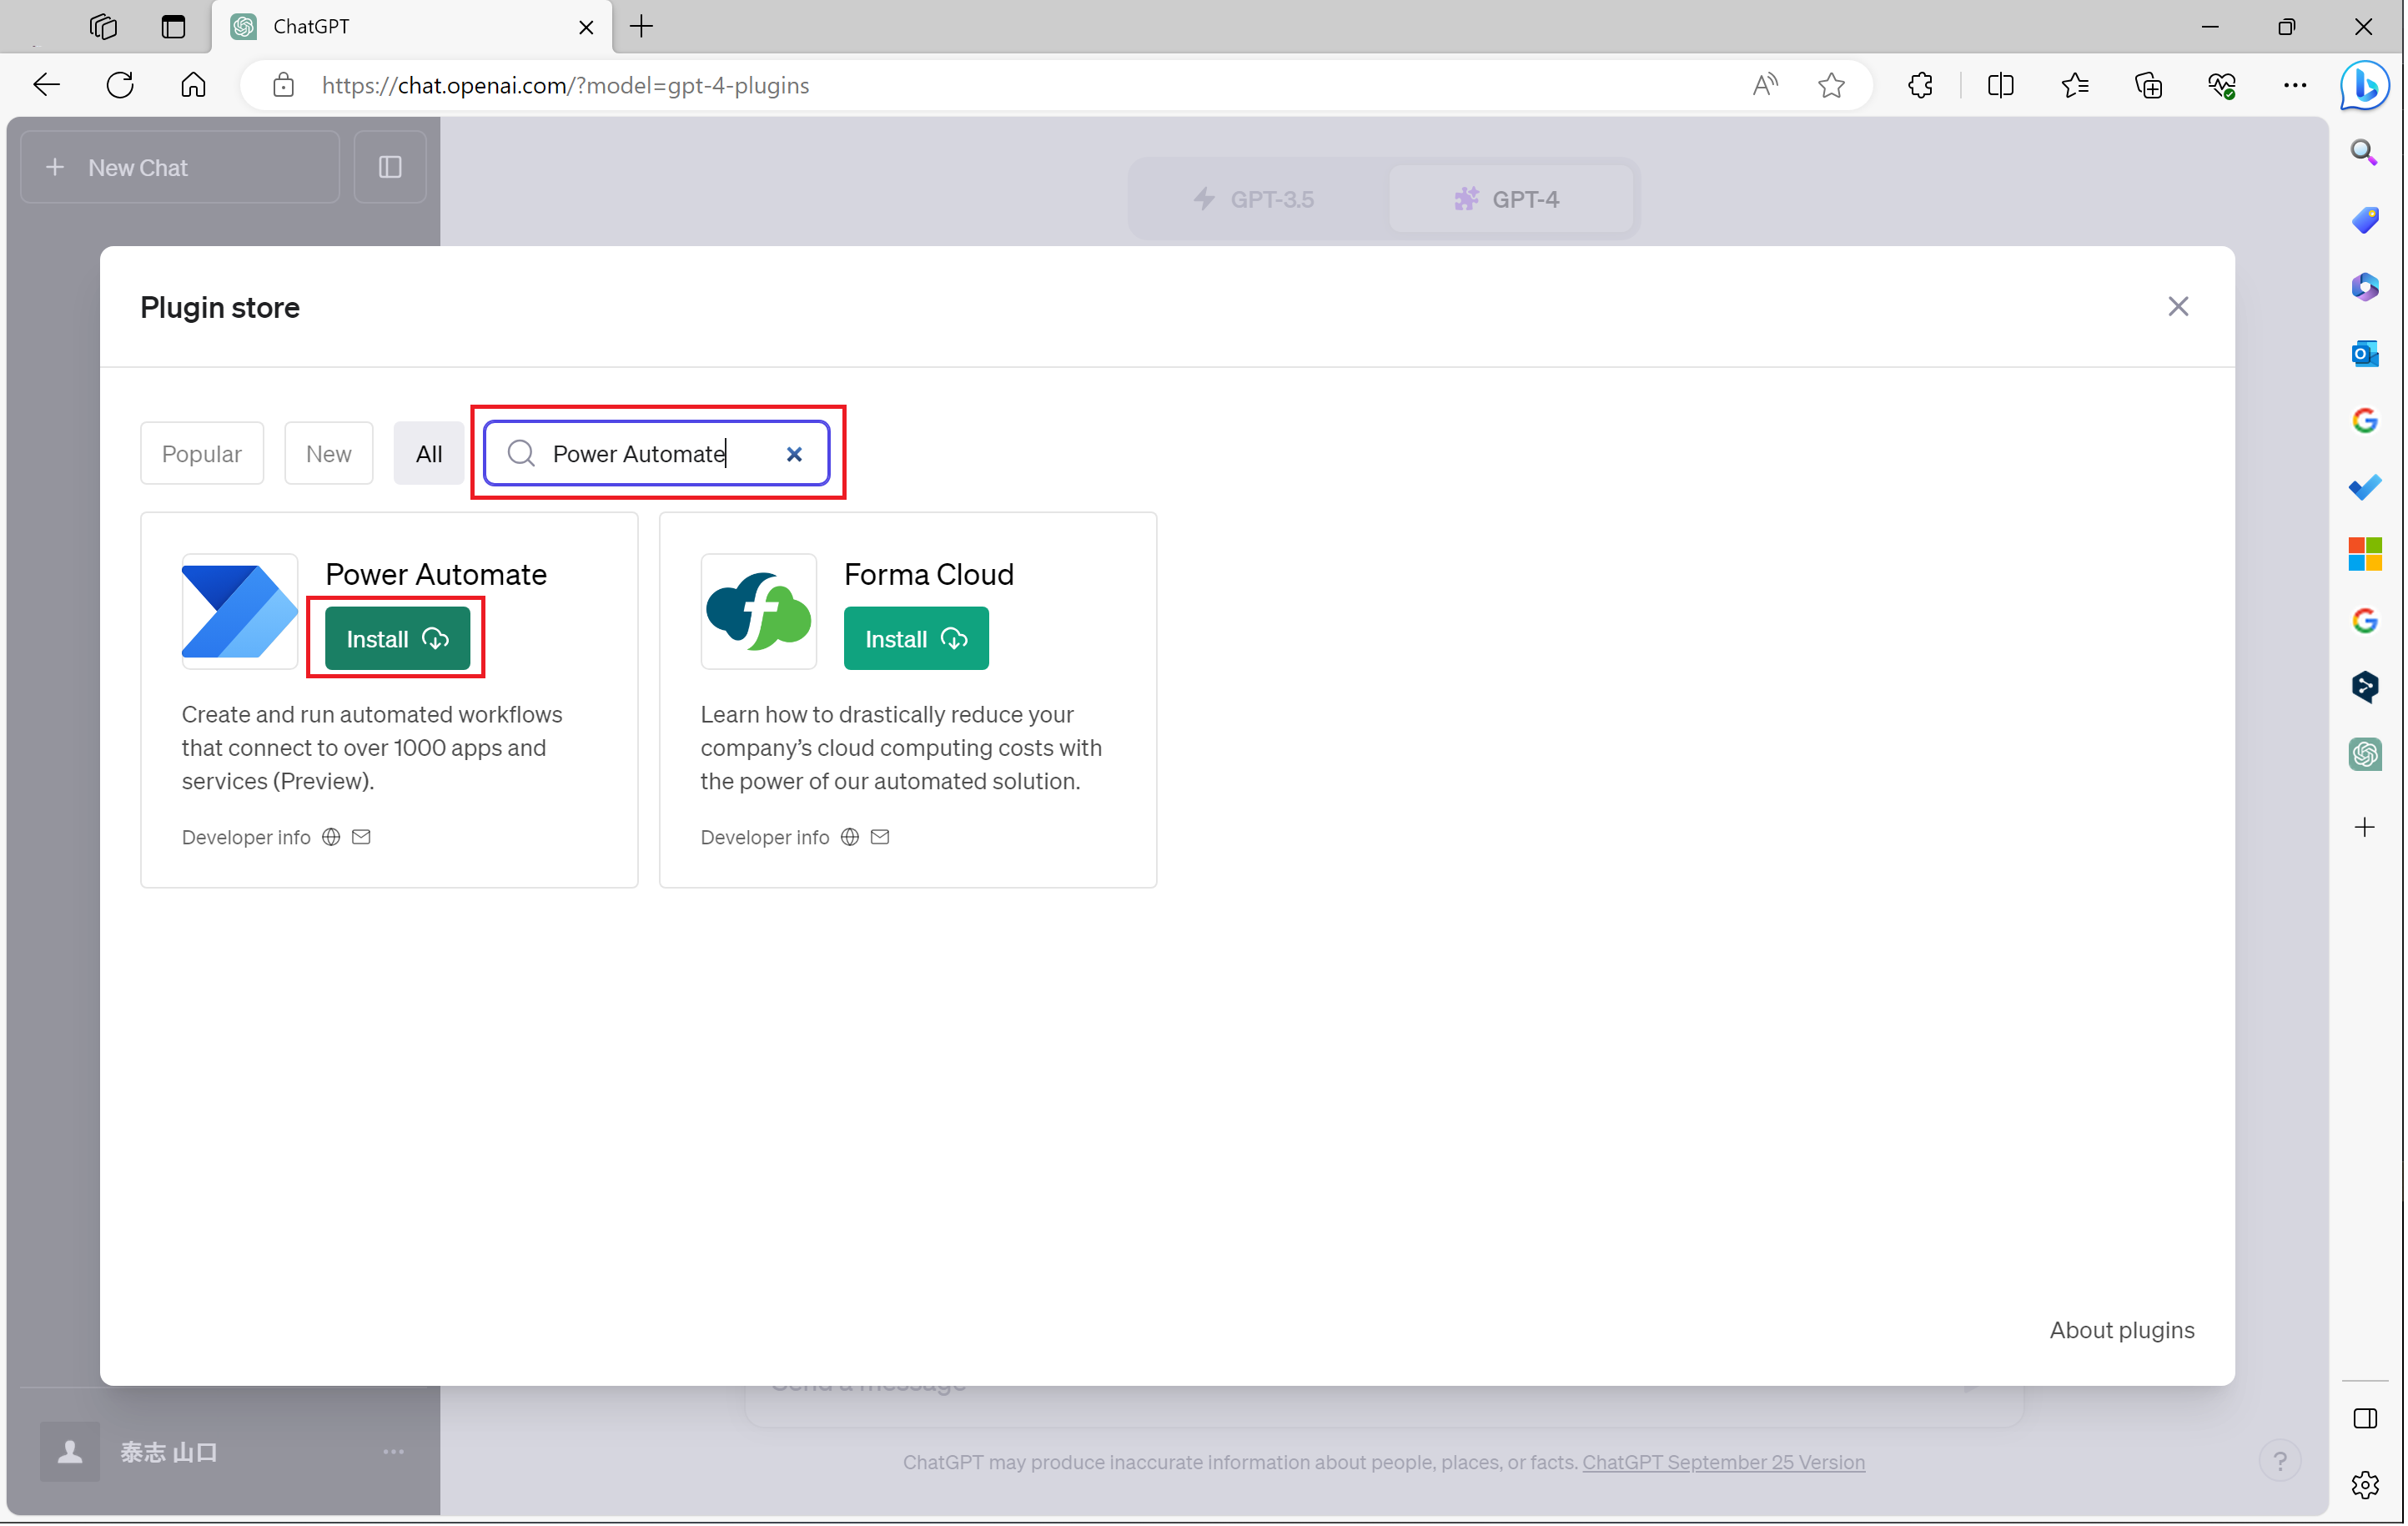The image size is (2408, 1526).
Task: Open Edge sidebar Search
Action: coord(2364,152)
